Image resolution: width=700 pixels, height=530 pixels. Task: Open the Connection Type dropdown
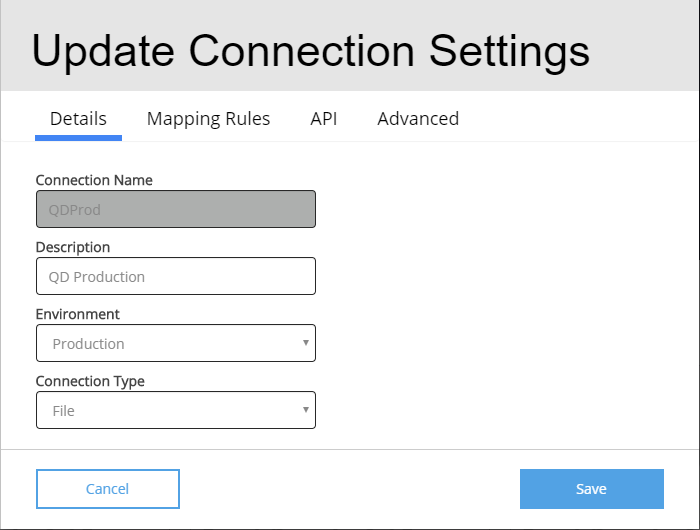[176, 410]
